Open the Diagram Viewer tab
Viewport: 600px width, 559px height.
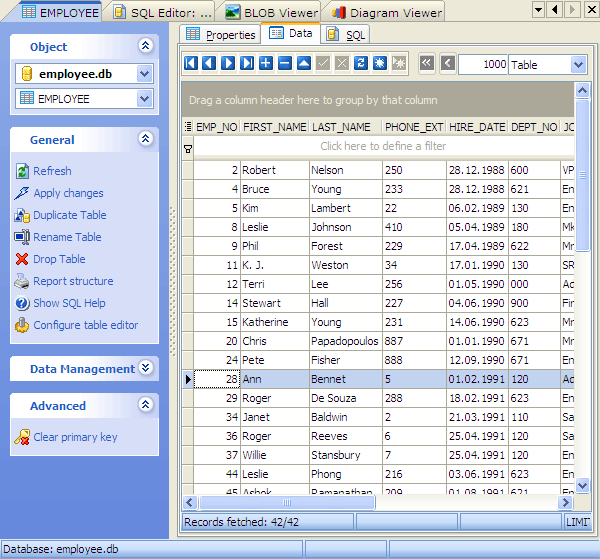point(386,13)
